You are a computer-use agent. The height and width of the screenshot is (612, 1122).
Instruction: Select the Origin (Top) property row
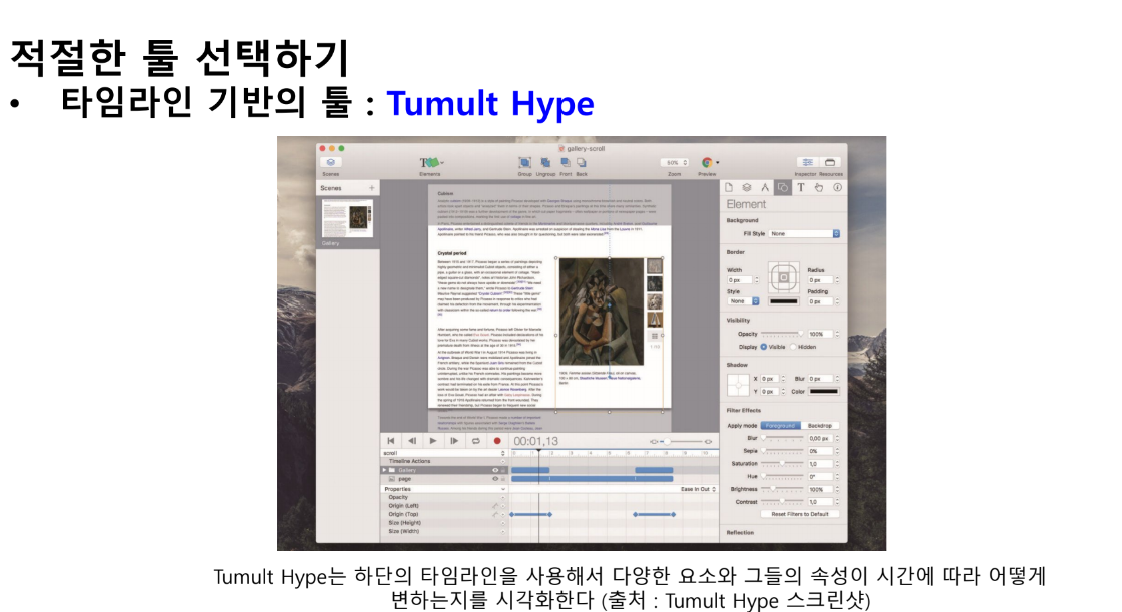pos(444,514)
